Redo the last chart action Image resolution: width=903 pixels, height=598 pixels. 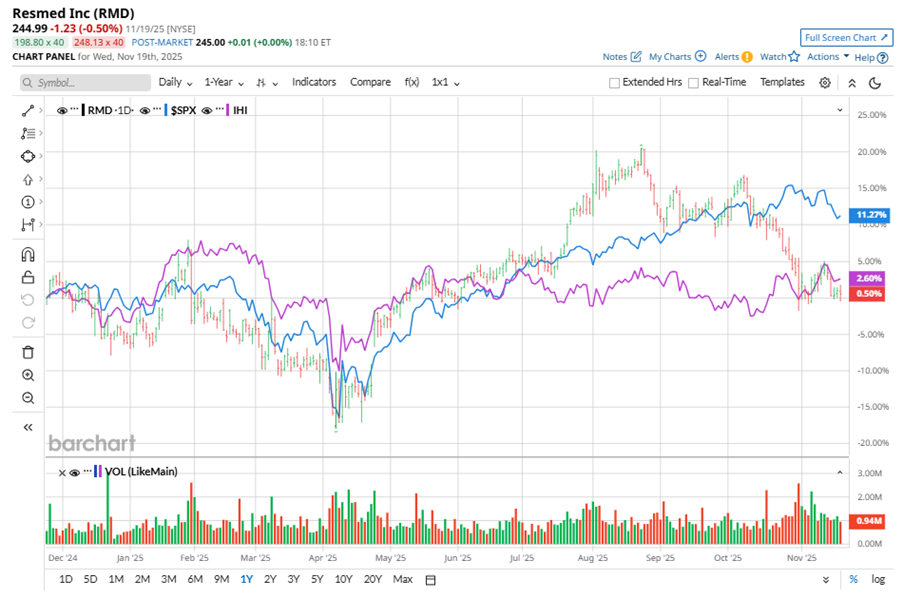point(28,323)
